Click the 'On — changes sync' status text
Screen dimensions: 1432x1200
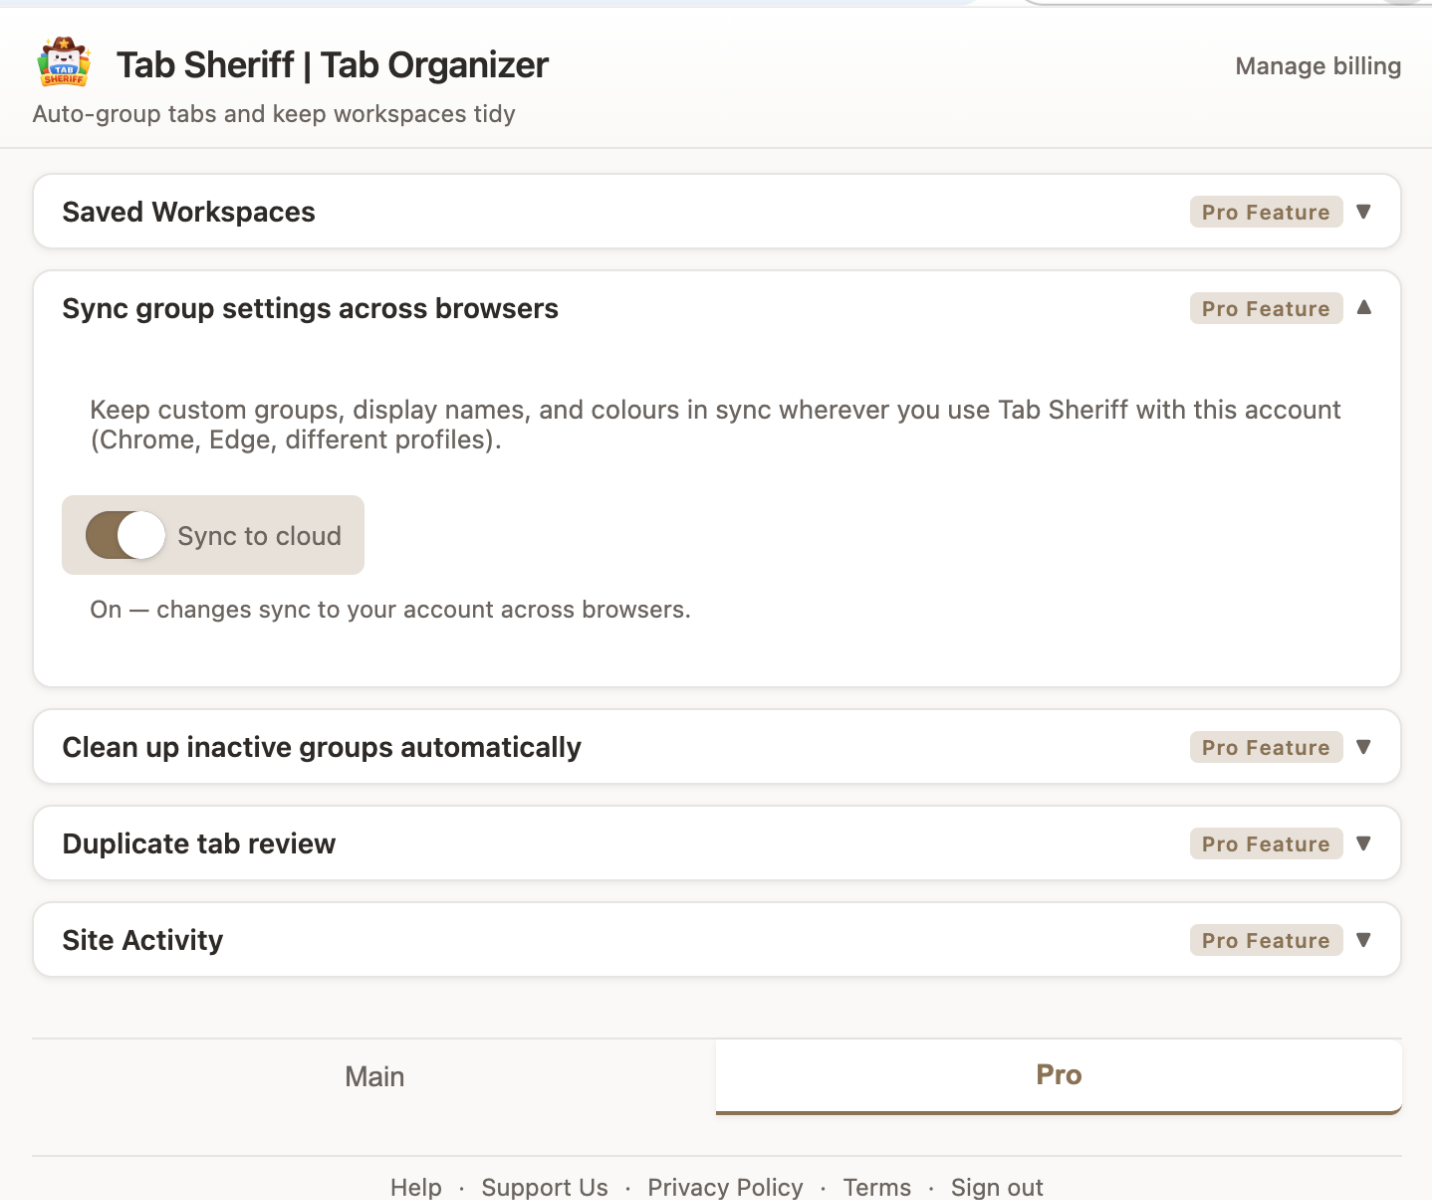click(390, 609)
